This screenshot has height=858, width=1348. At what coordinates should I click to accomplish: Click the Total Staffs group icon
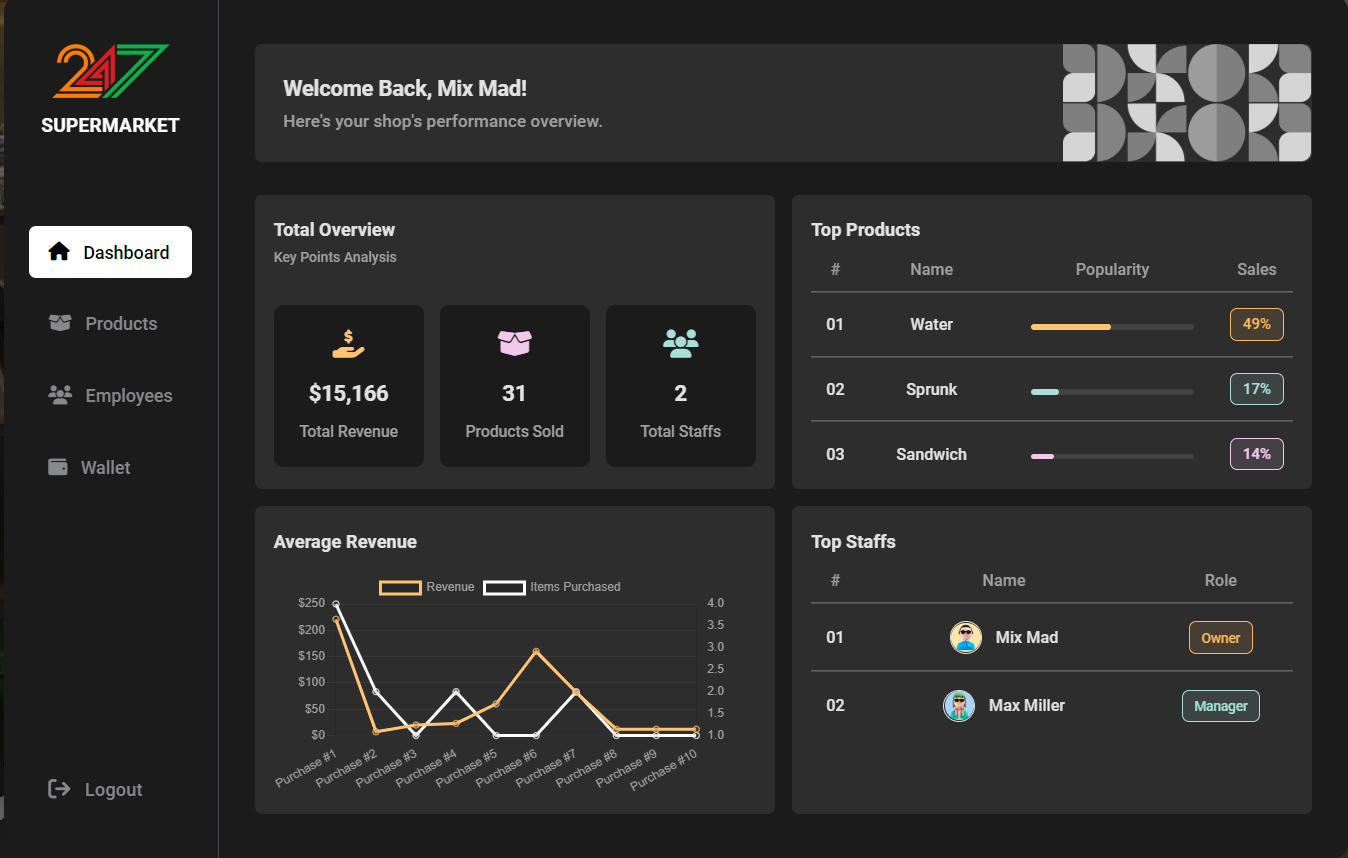tap(681, 344)
